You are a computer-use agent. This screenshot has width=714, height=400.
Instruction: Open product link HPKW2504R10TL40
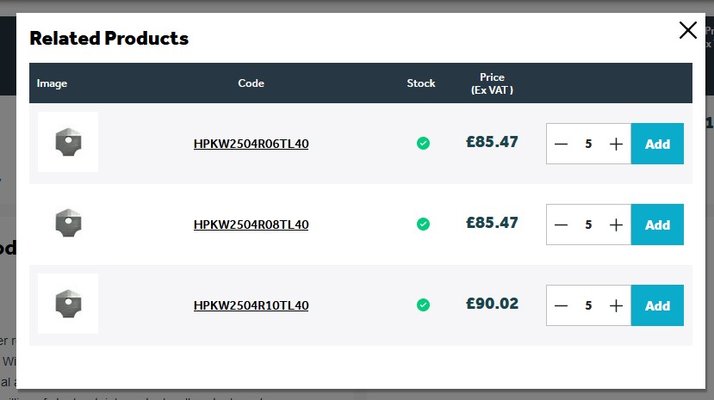(251, 305)
